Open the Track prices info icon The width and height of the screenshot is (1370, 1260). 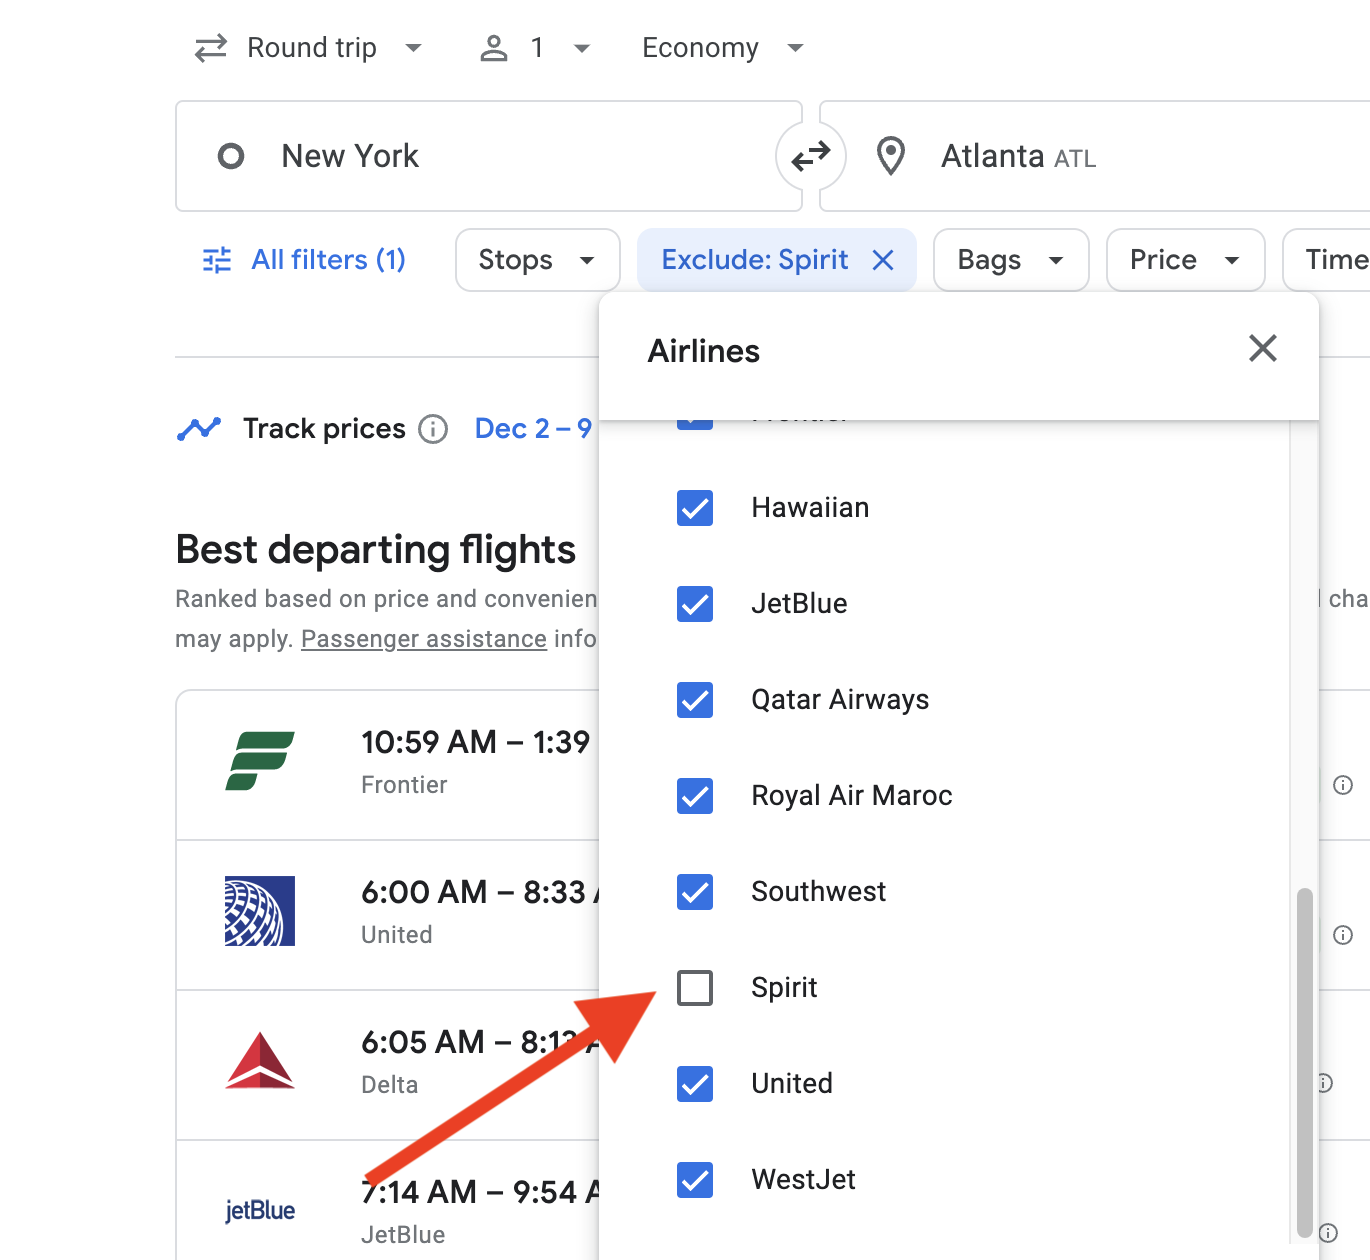[433, 429]
